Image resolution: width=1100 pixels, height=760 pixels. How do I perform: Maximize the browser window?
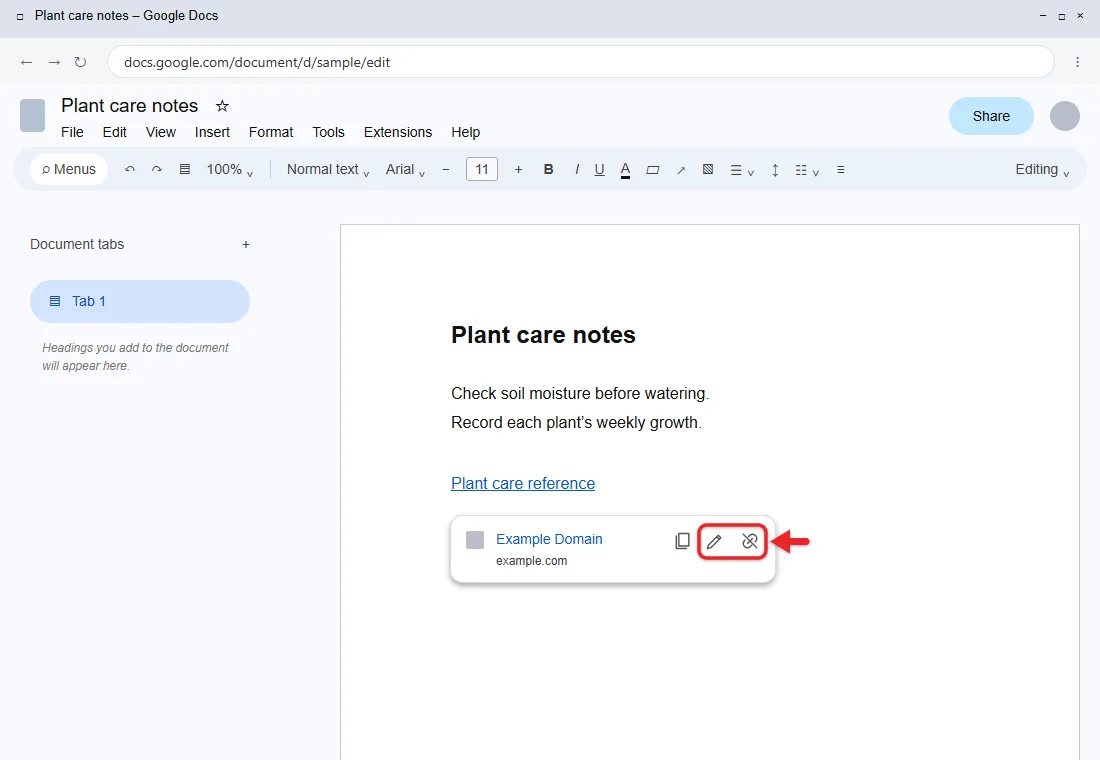coord(1061,16)
